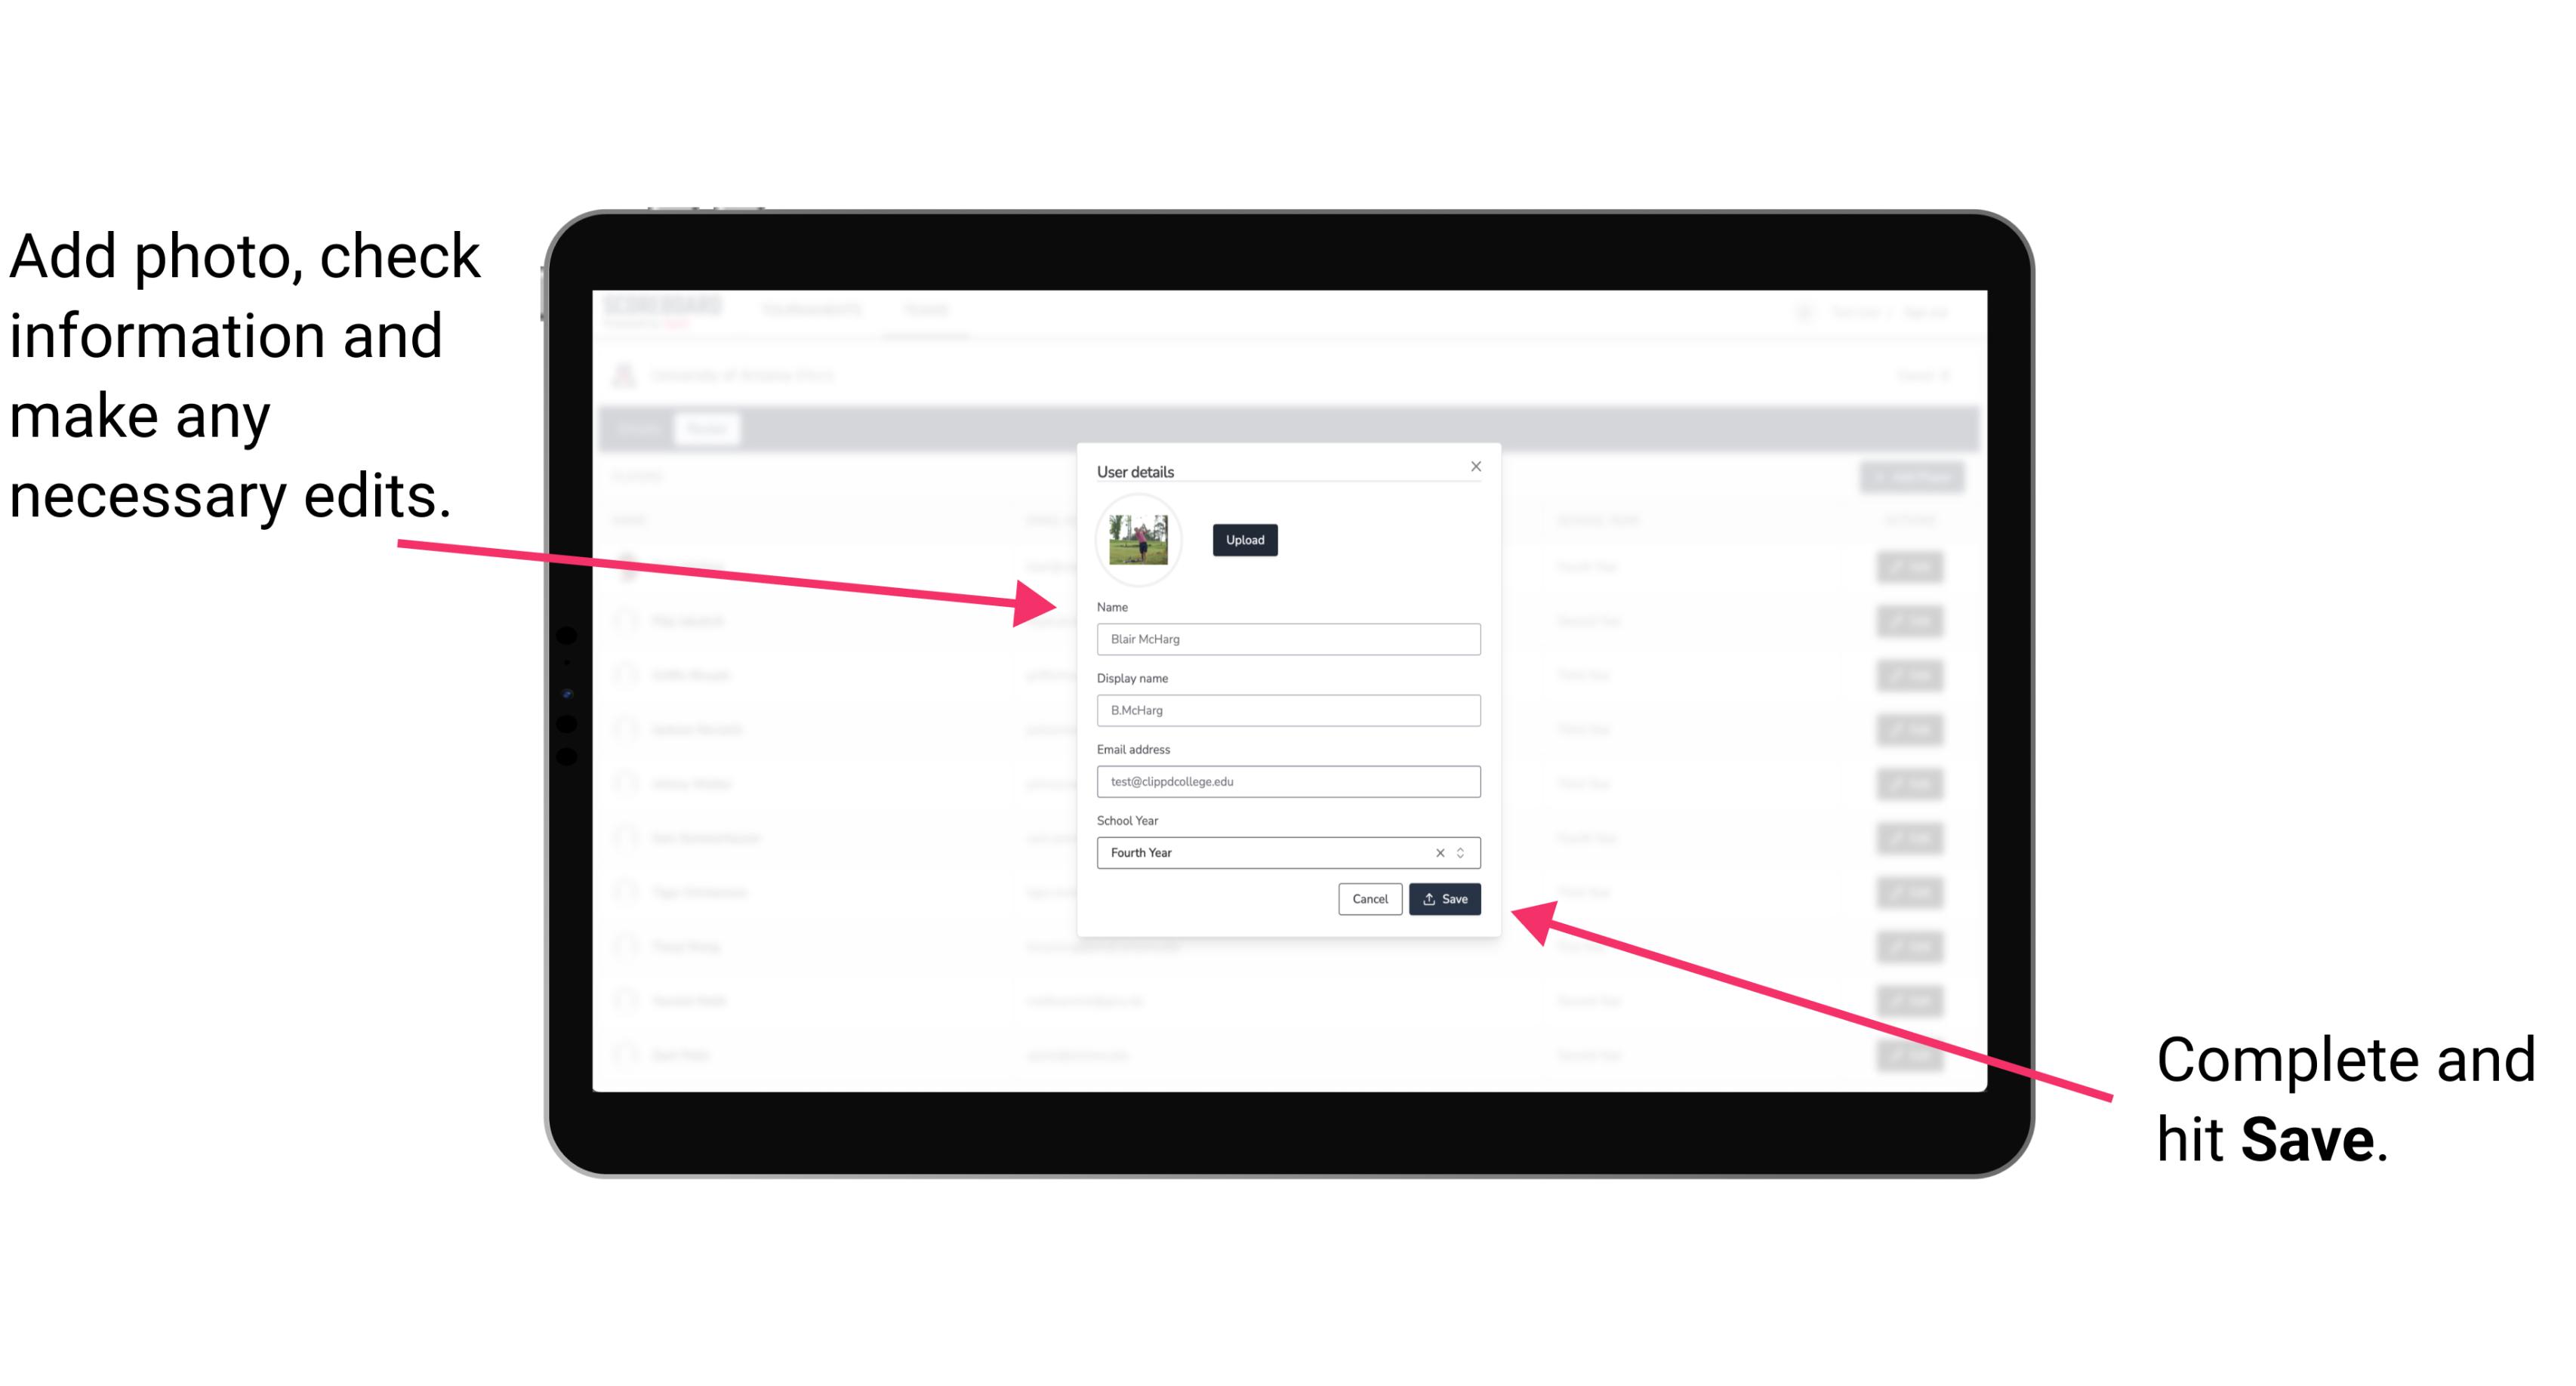Image resolution: width=2576 pixels, height=1386 pixels.
Task: Clear the School Year selection with X
Action: pyautogui.click(x=1434, y=852)
